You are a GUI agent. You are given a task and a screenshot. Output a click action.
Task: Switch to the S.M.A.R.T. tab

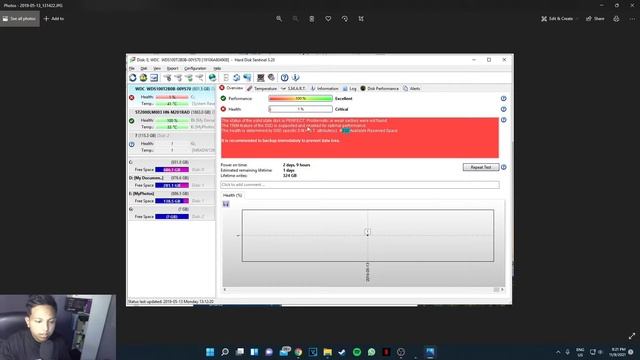(293, 89)
